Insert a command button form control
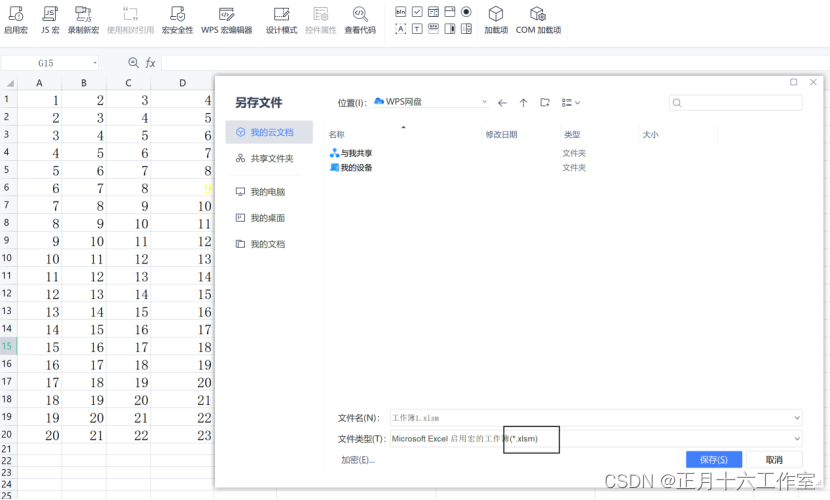This screenshot has width=830, height=500. point(401,12)
